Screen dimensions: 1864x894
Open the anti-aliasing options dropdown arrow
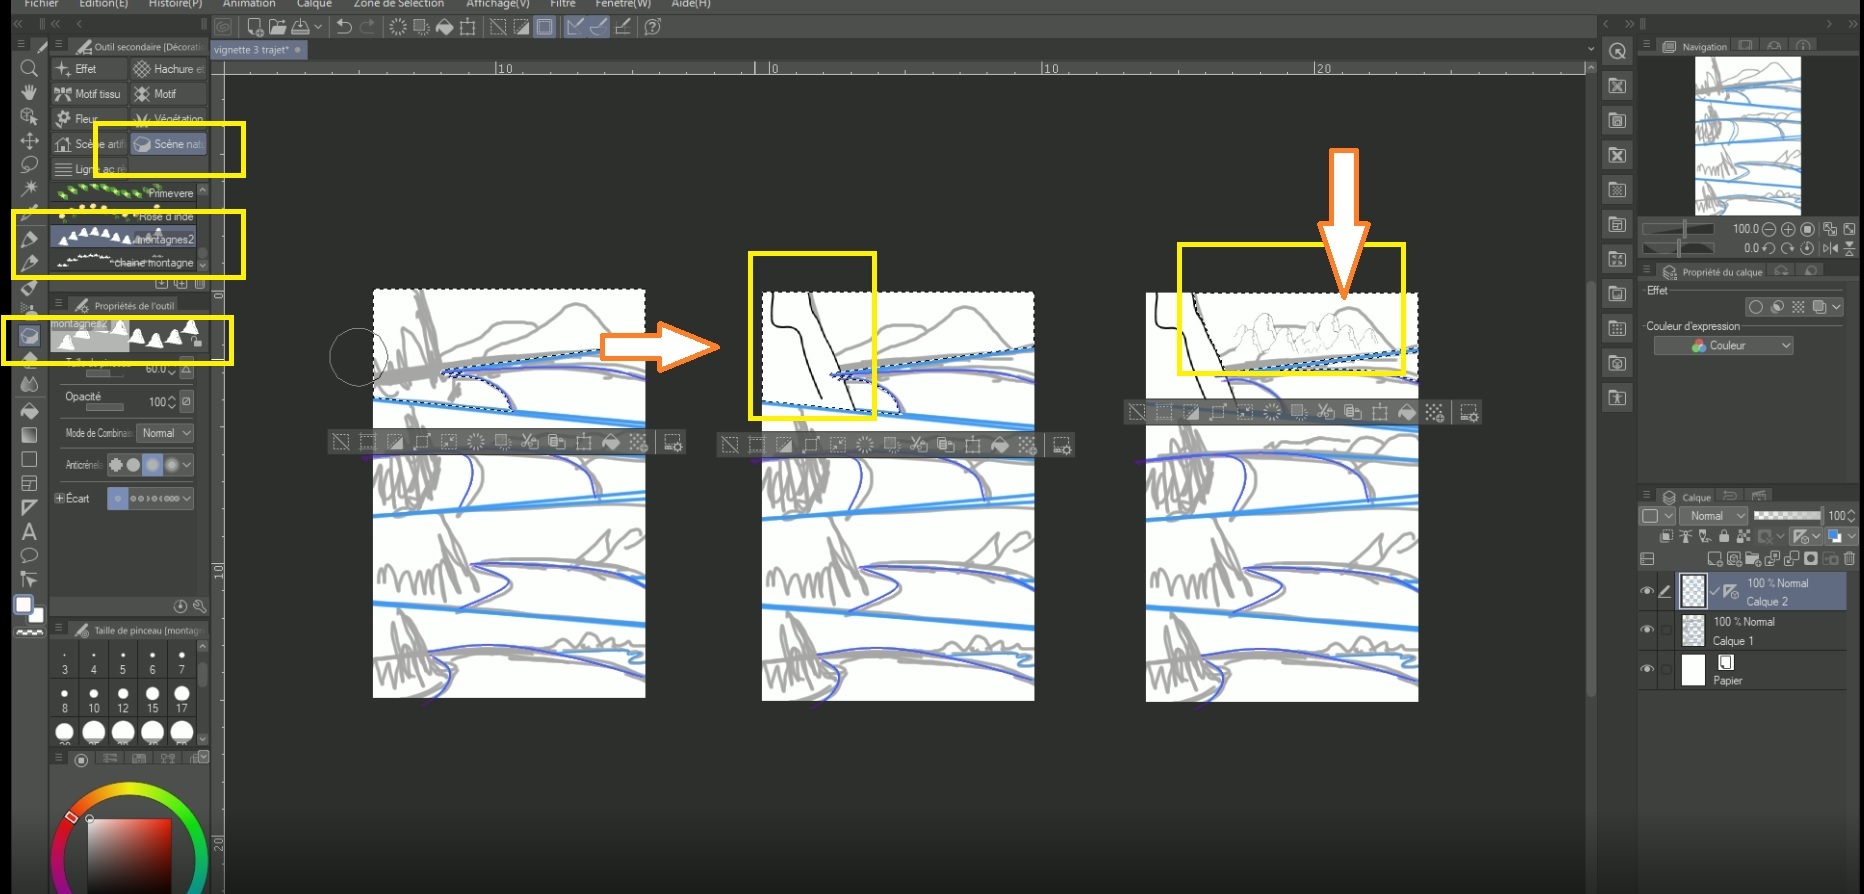pyautogui.click(x=187, y=465)
